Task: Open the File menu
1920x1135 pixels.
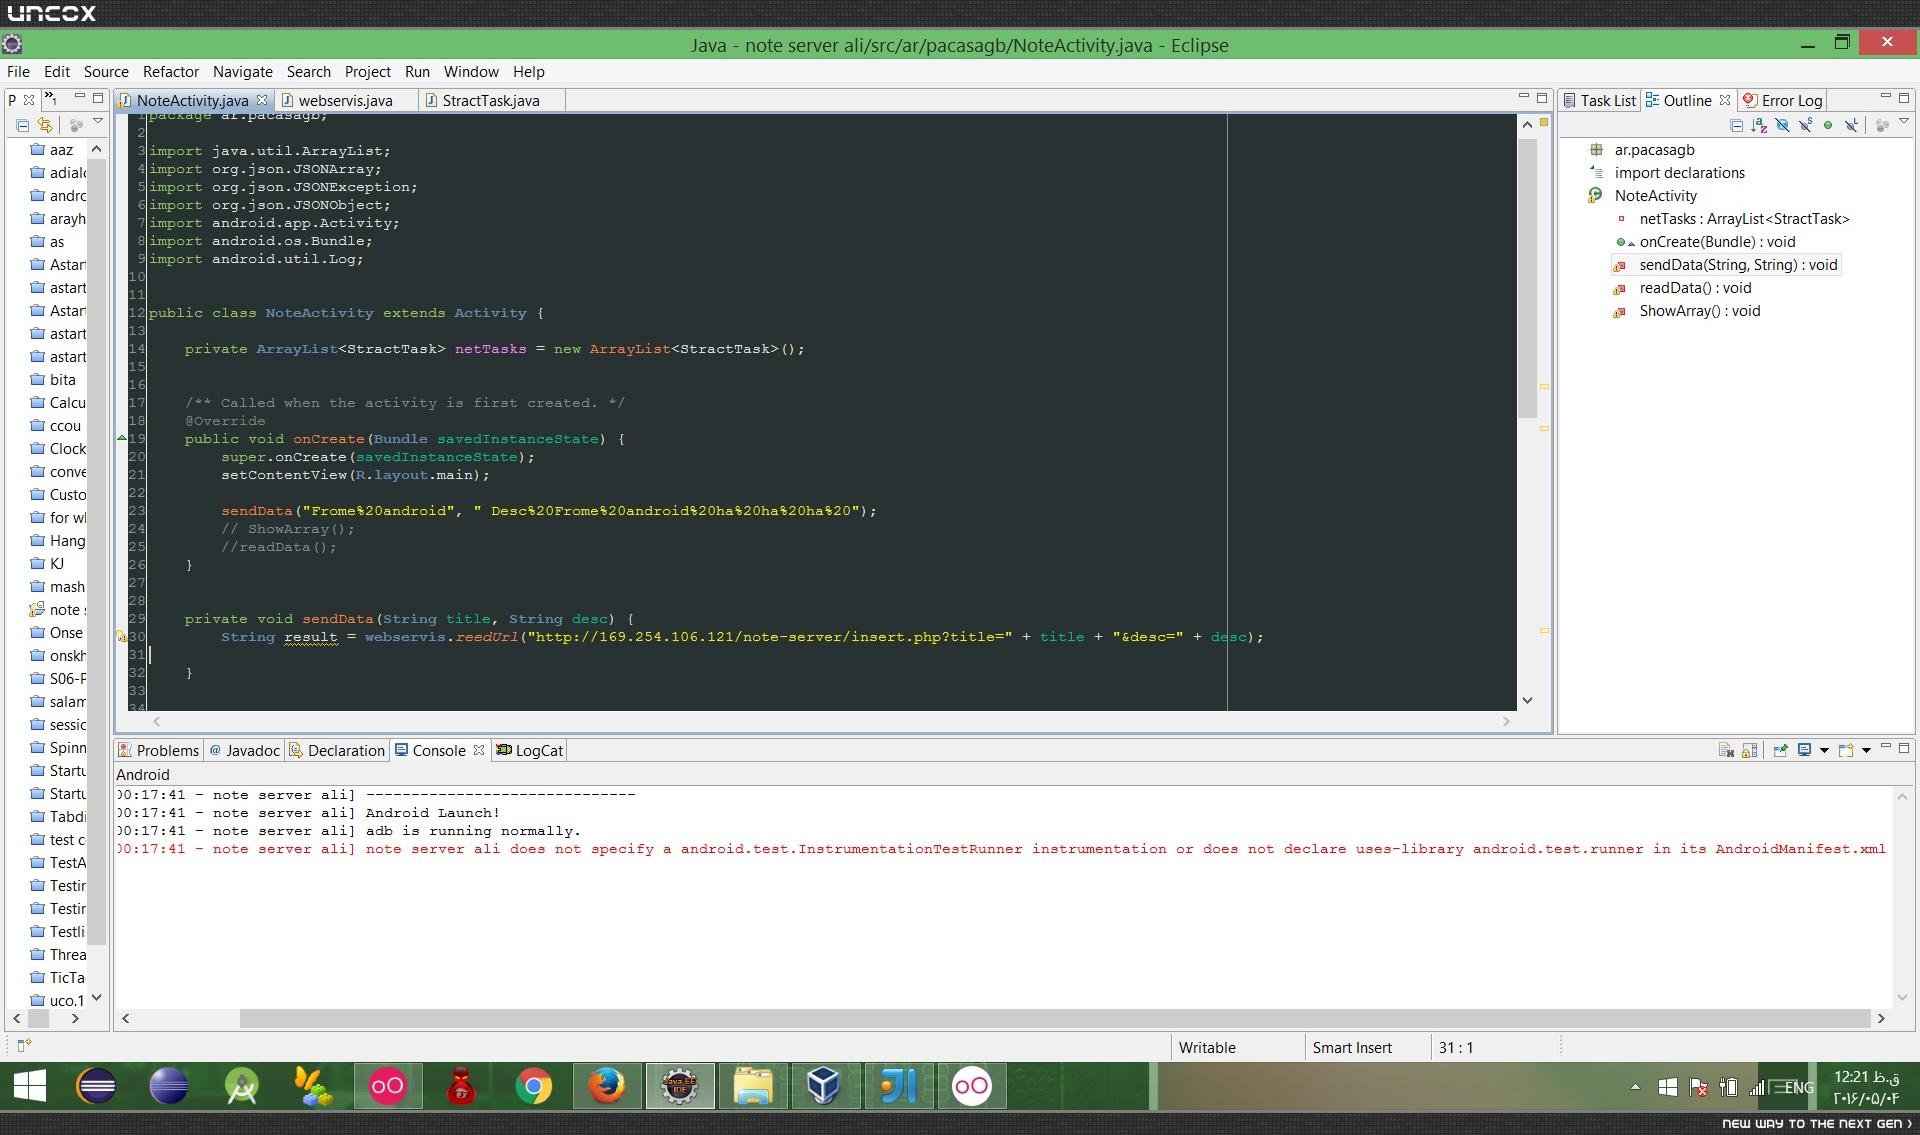Action: click(18, 72)
